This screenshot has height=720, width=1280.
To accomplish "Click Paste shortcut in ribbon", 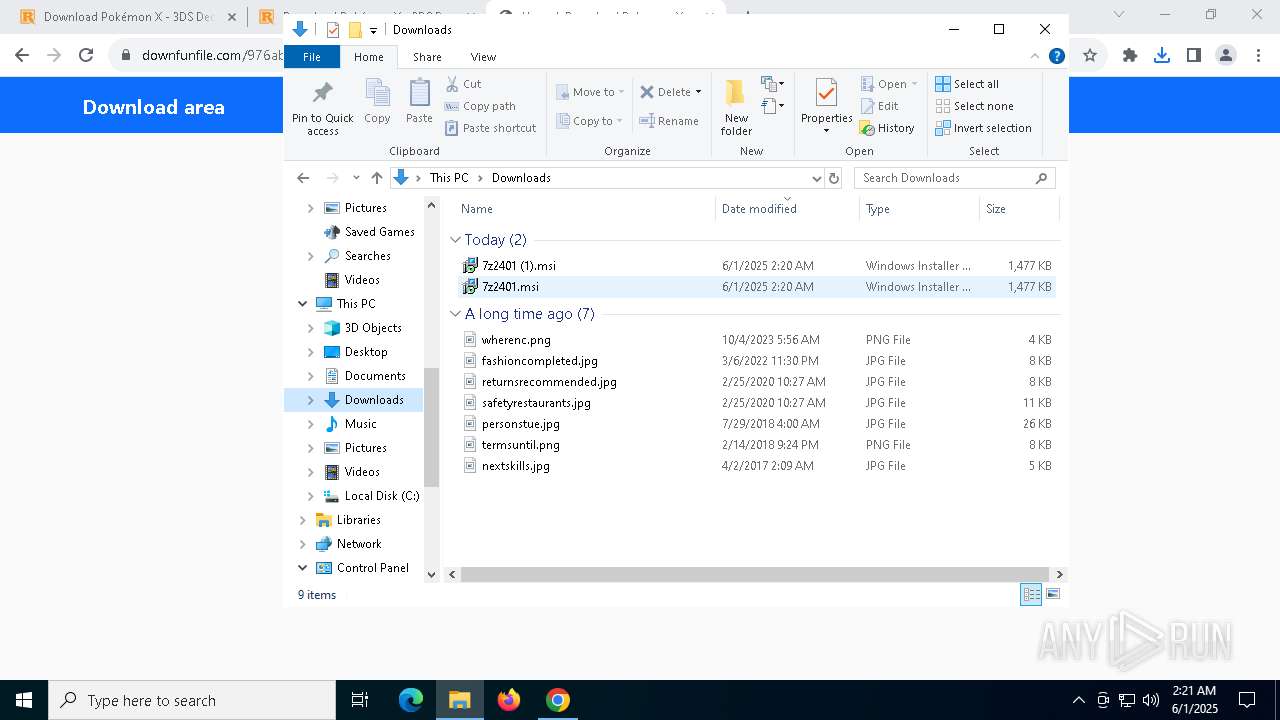I will click(491, 128).
